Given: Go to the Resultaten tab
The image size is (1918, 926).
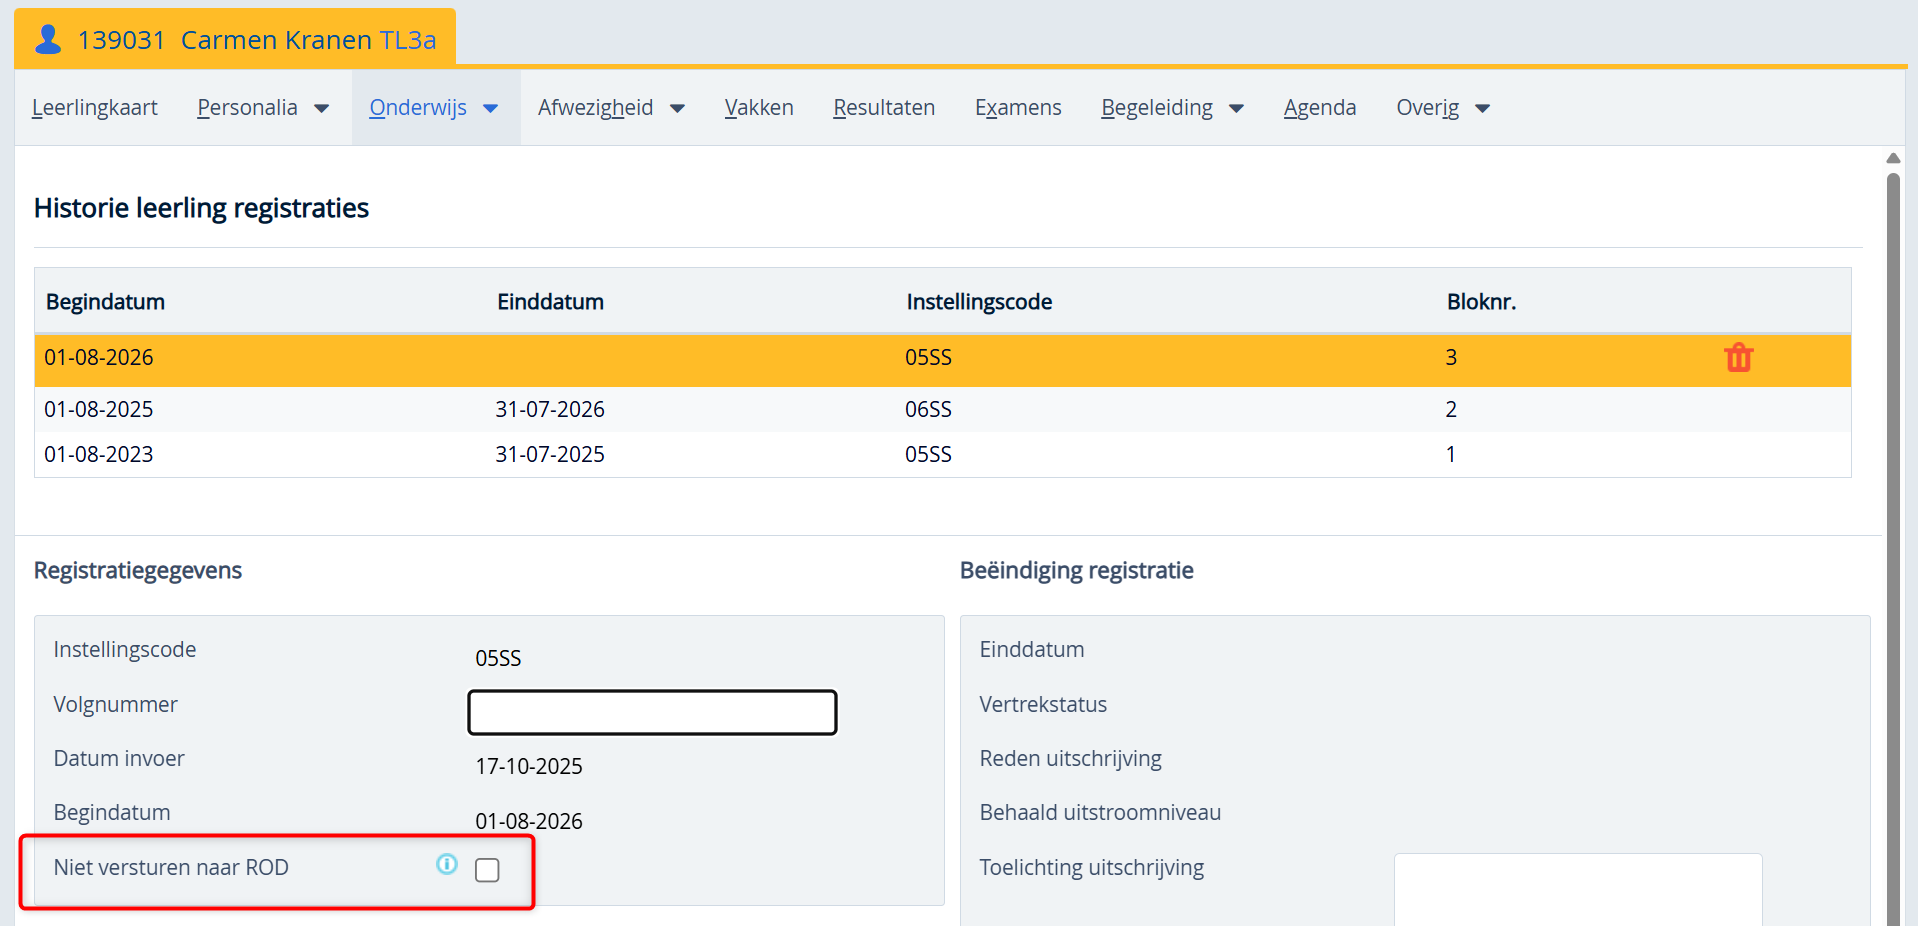Looking at the screenshot, I should 884,108.
